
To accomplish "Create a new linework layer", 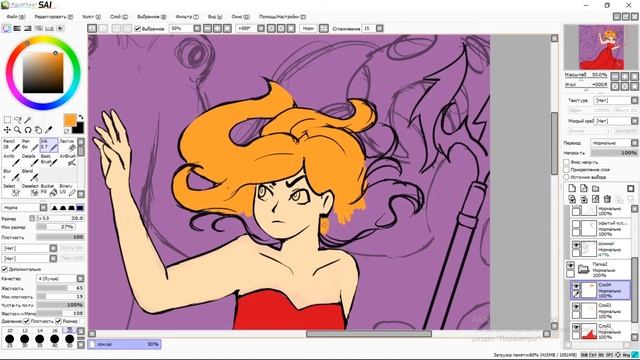I will [x=584, y=188].
